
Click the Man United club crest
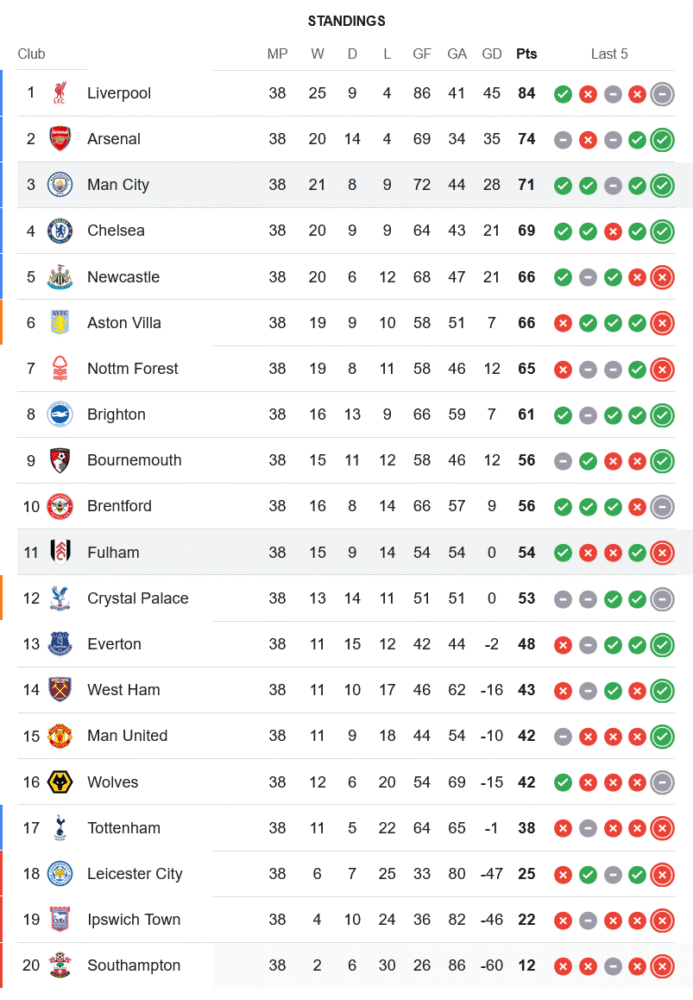pos(60,736)
